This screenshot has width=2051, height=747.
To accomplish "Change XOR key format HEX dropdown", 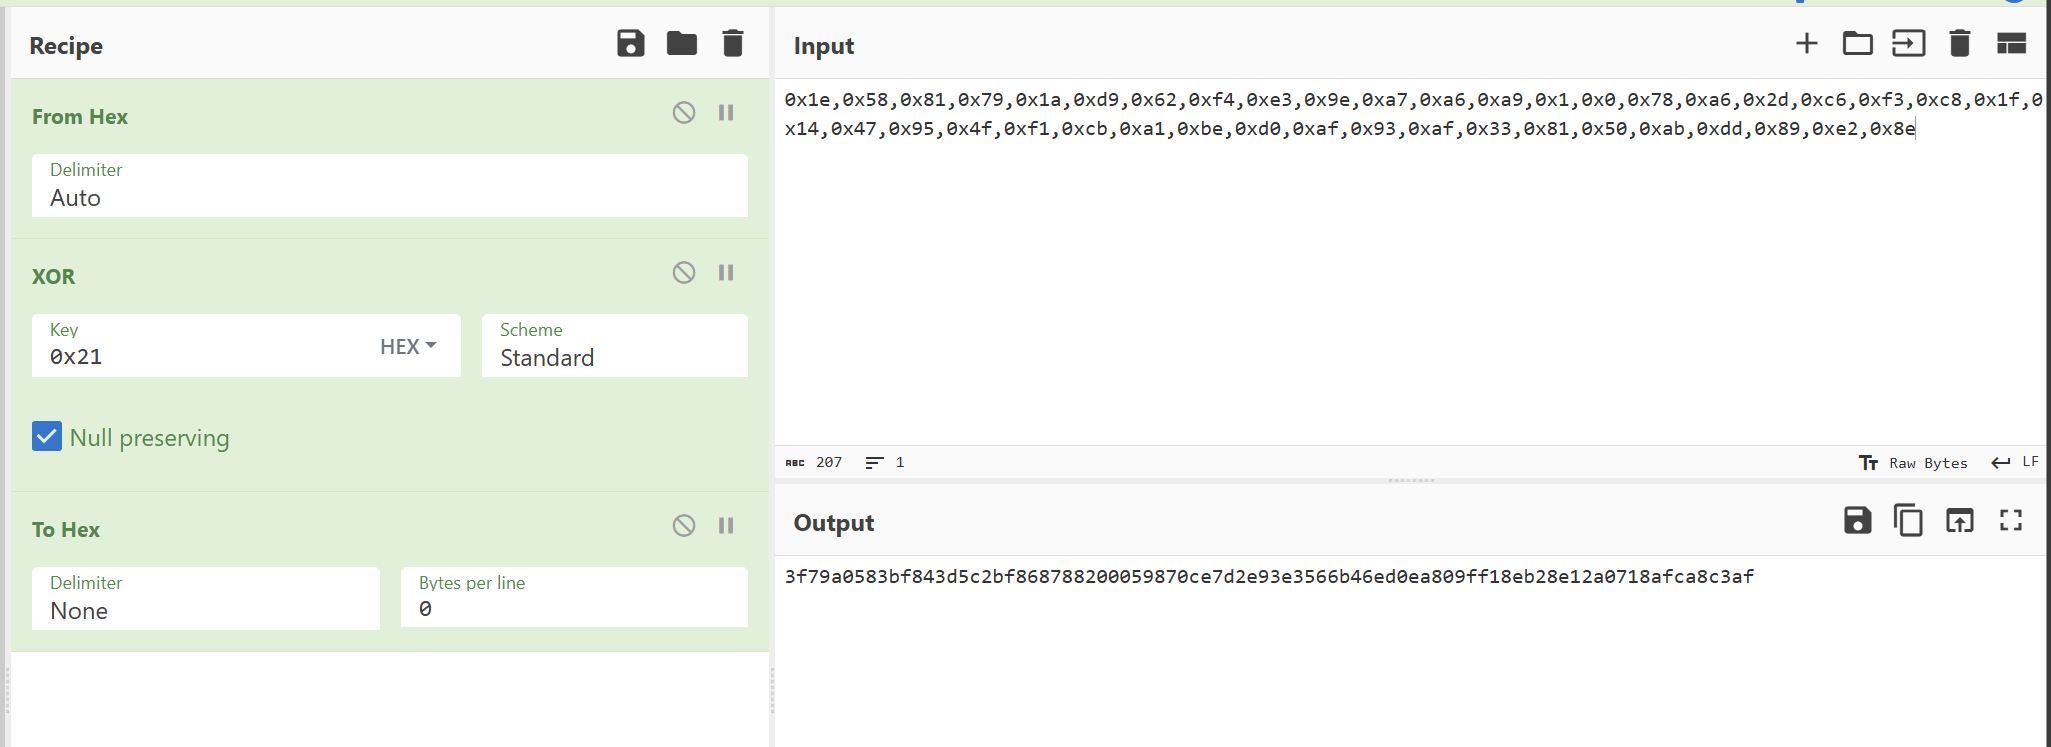I will (x=408, y=346).
